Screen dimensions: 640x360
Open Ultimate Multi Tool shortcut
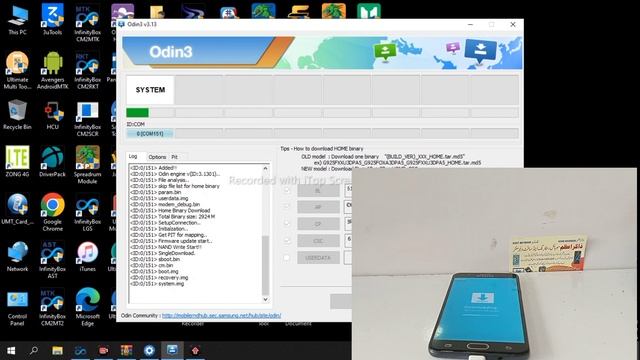tap(18, 70)
